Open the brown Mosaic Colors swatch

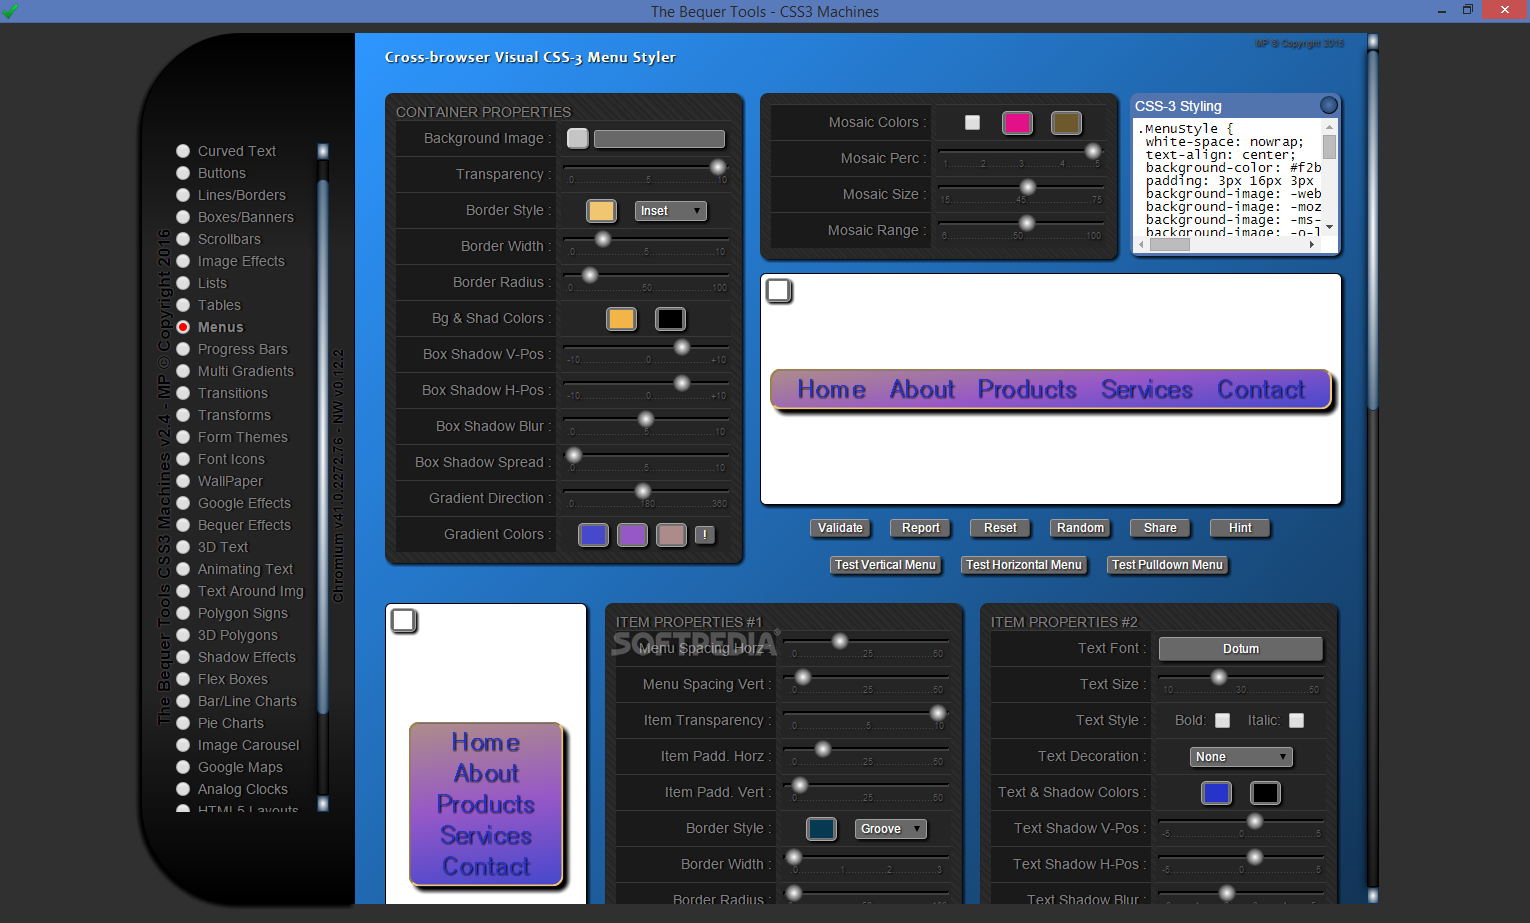[1066, 122]
